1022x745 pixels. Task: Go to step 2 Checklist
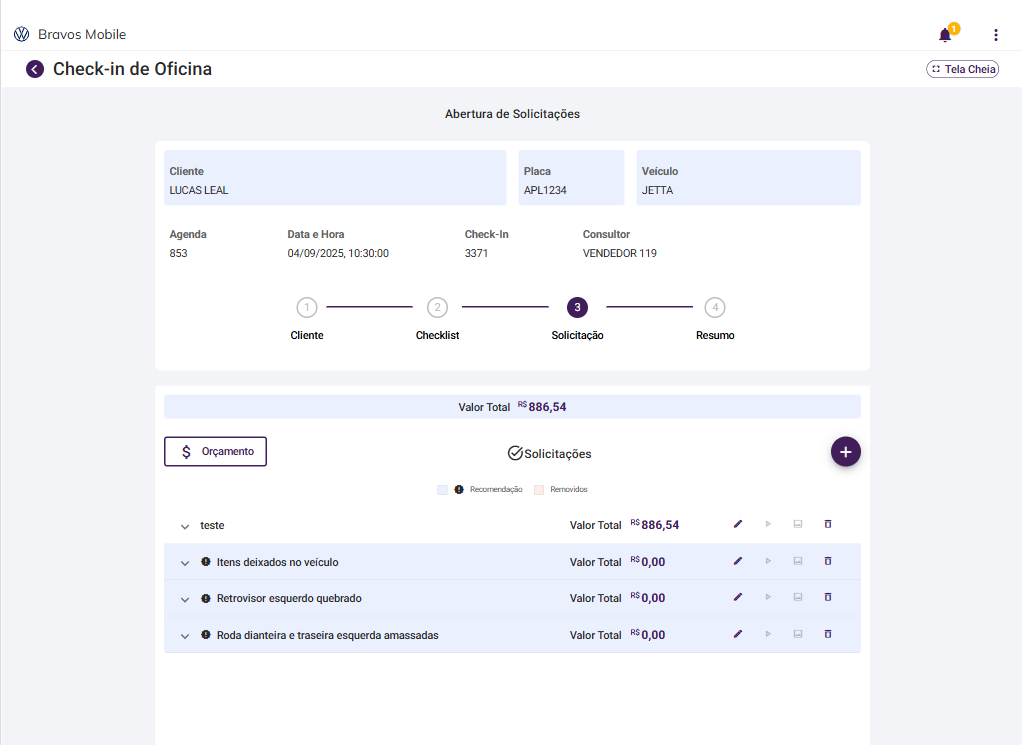point(437,307)
